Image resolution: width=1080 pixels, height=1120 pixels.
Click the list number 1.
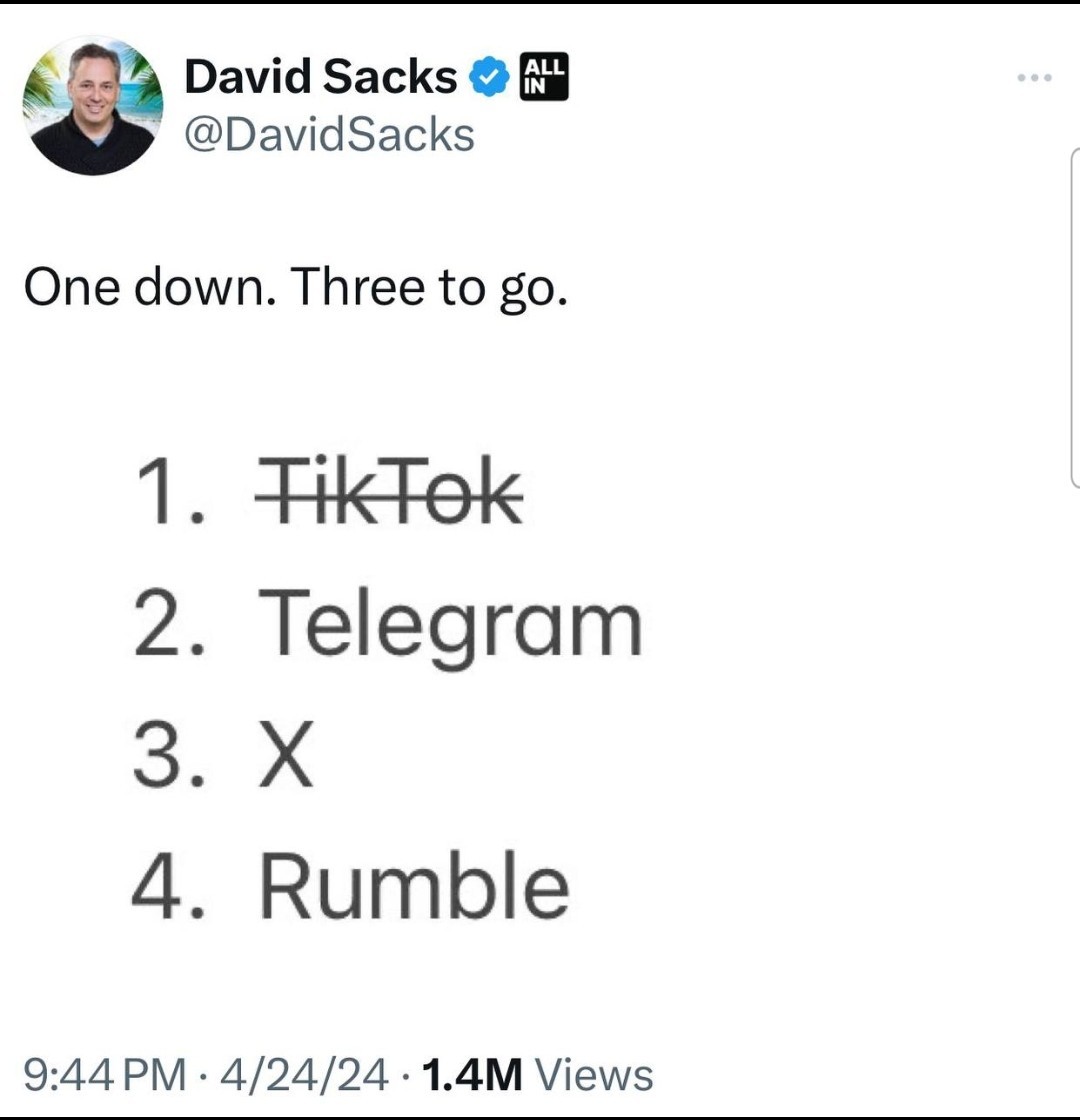[x=171, y=491]
